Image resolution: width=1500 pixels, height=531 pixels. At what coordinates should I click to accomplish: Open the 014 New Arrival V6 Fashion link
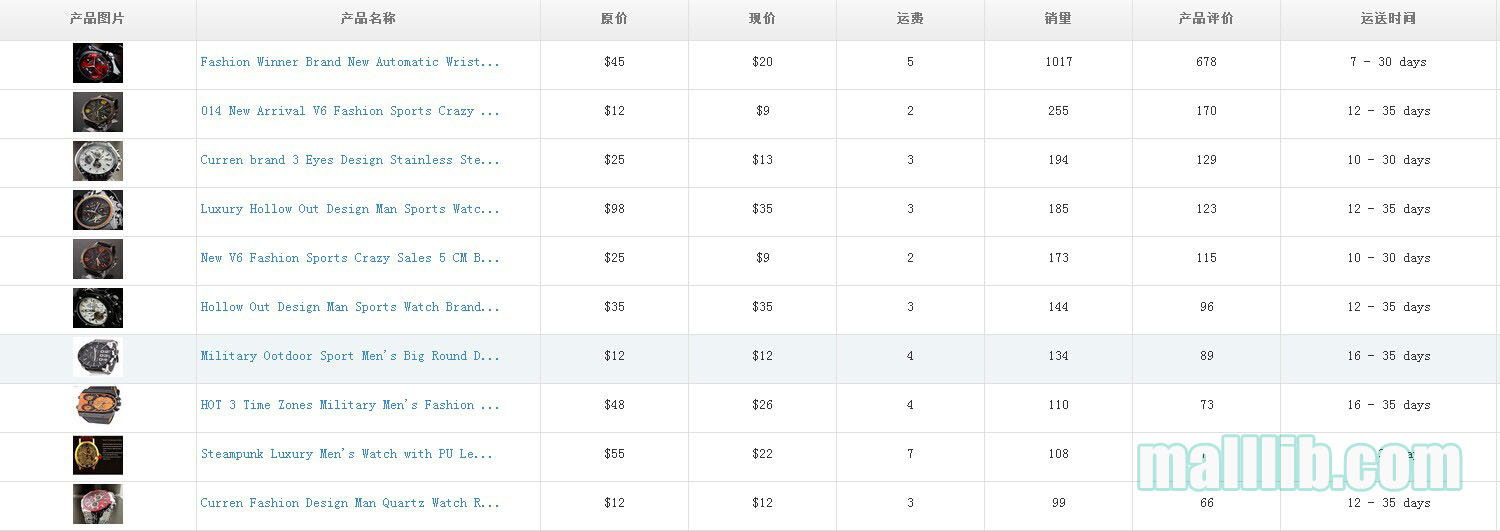350,111
